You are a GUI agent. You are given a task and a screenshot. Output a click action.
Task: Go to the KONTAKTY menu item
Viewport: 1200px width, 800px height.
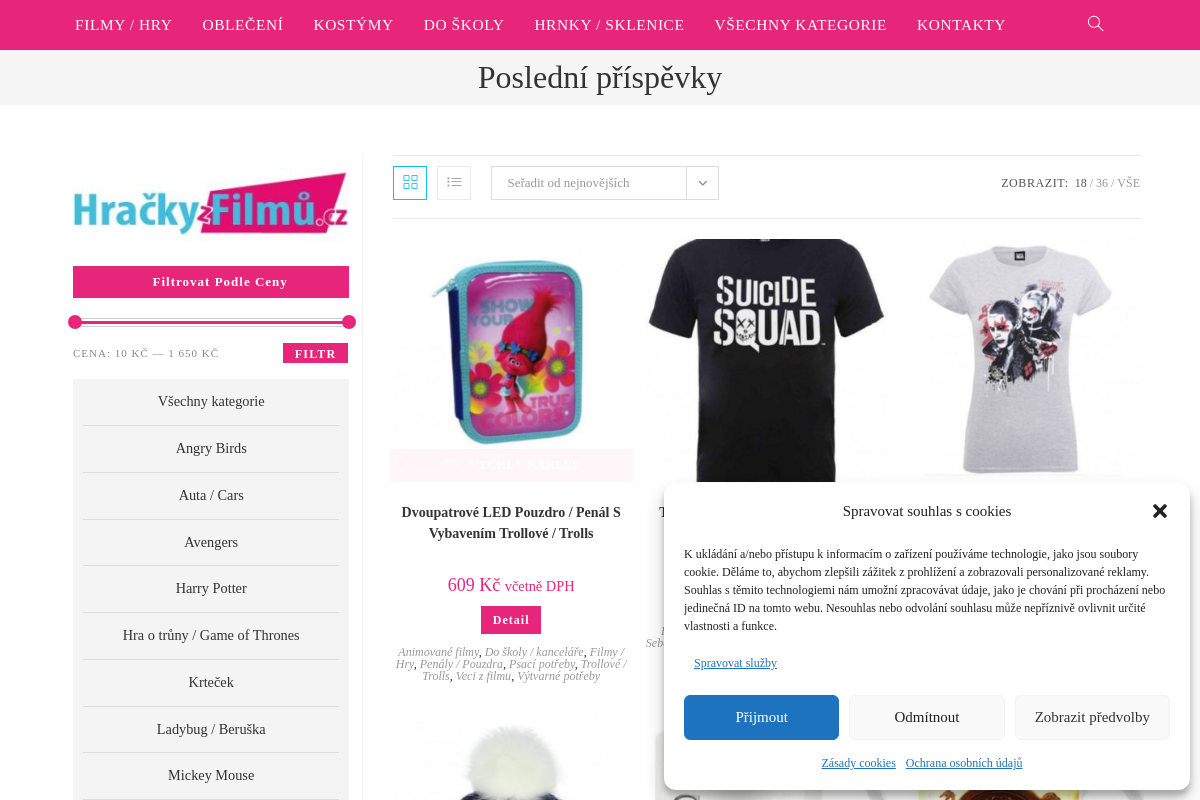[961, 25]
